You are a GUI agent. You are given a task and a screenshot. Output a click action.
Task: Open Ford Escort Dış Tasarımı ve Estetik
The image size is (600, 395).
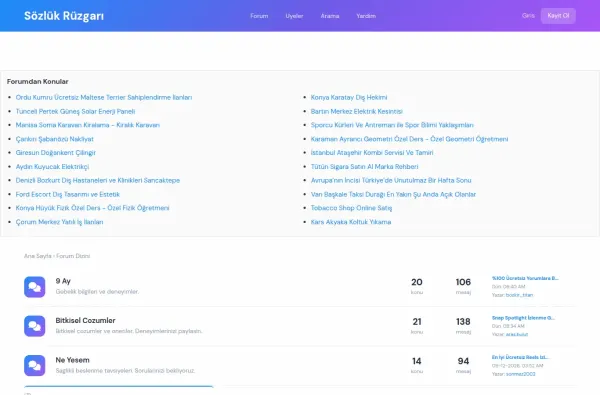68,194
